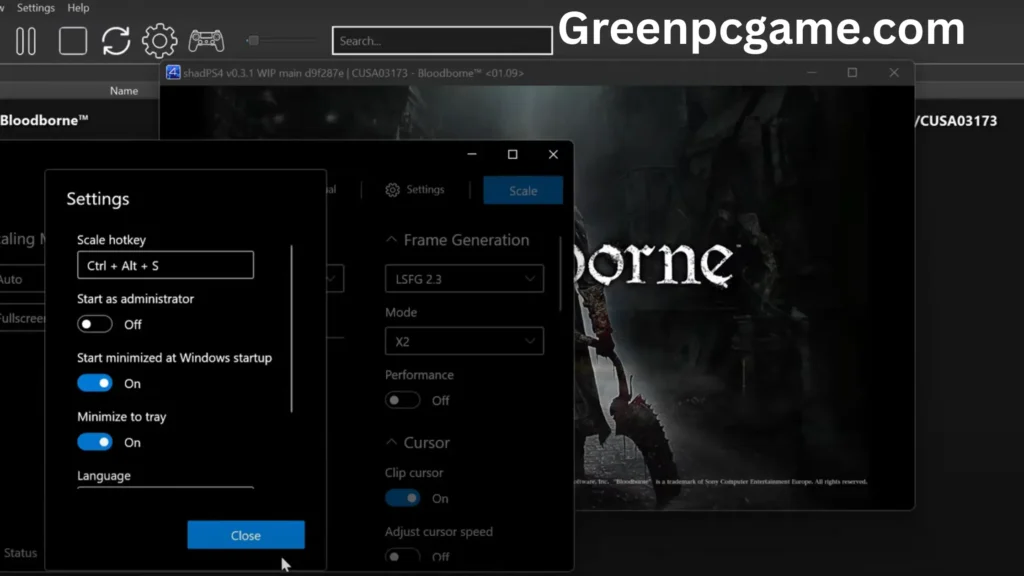Minimize the Bloodborne game window

tap(812, 72)
